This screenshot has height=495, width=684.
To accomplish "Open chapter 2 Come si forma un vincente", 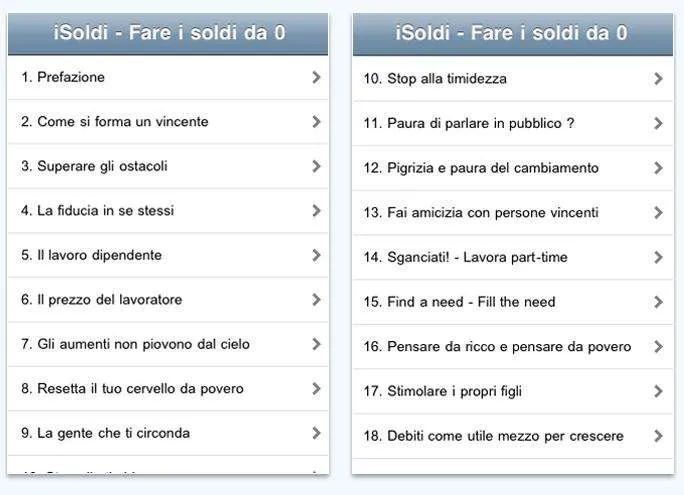I will 168,122.
